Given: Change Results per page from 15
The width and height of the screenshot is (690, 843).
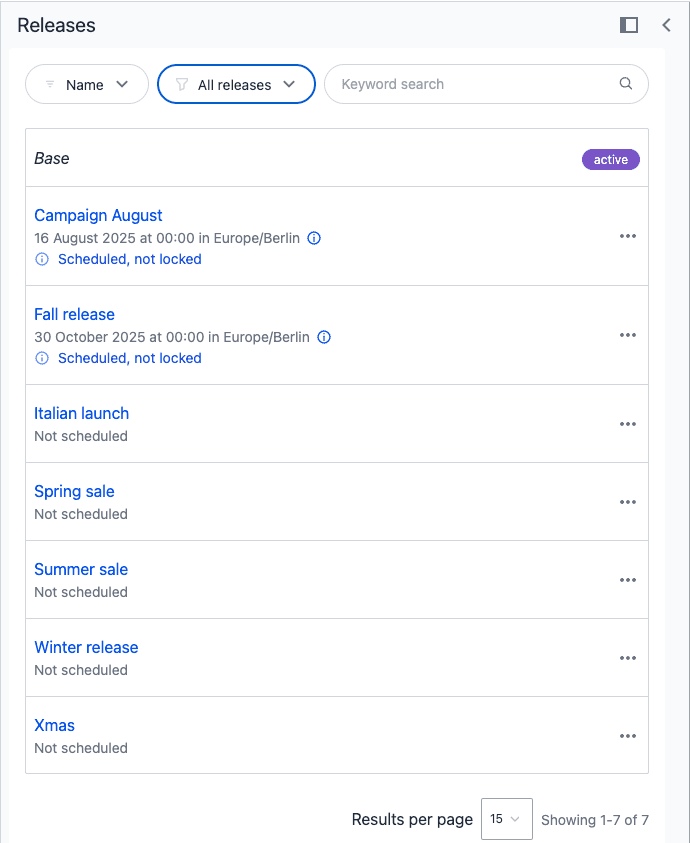Looking at the screenshot, I should 507,819.
